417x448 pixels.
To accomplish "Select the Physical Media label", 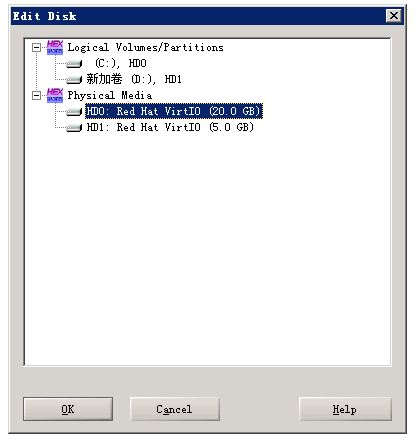I will (x=110, y=96).
